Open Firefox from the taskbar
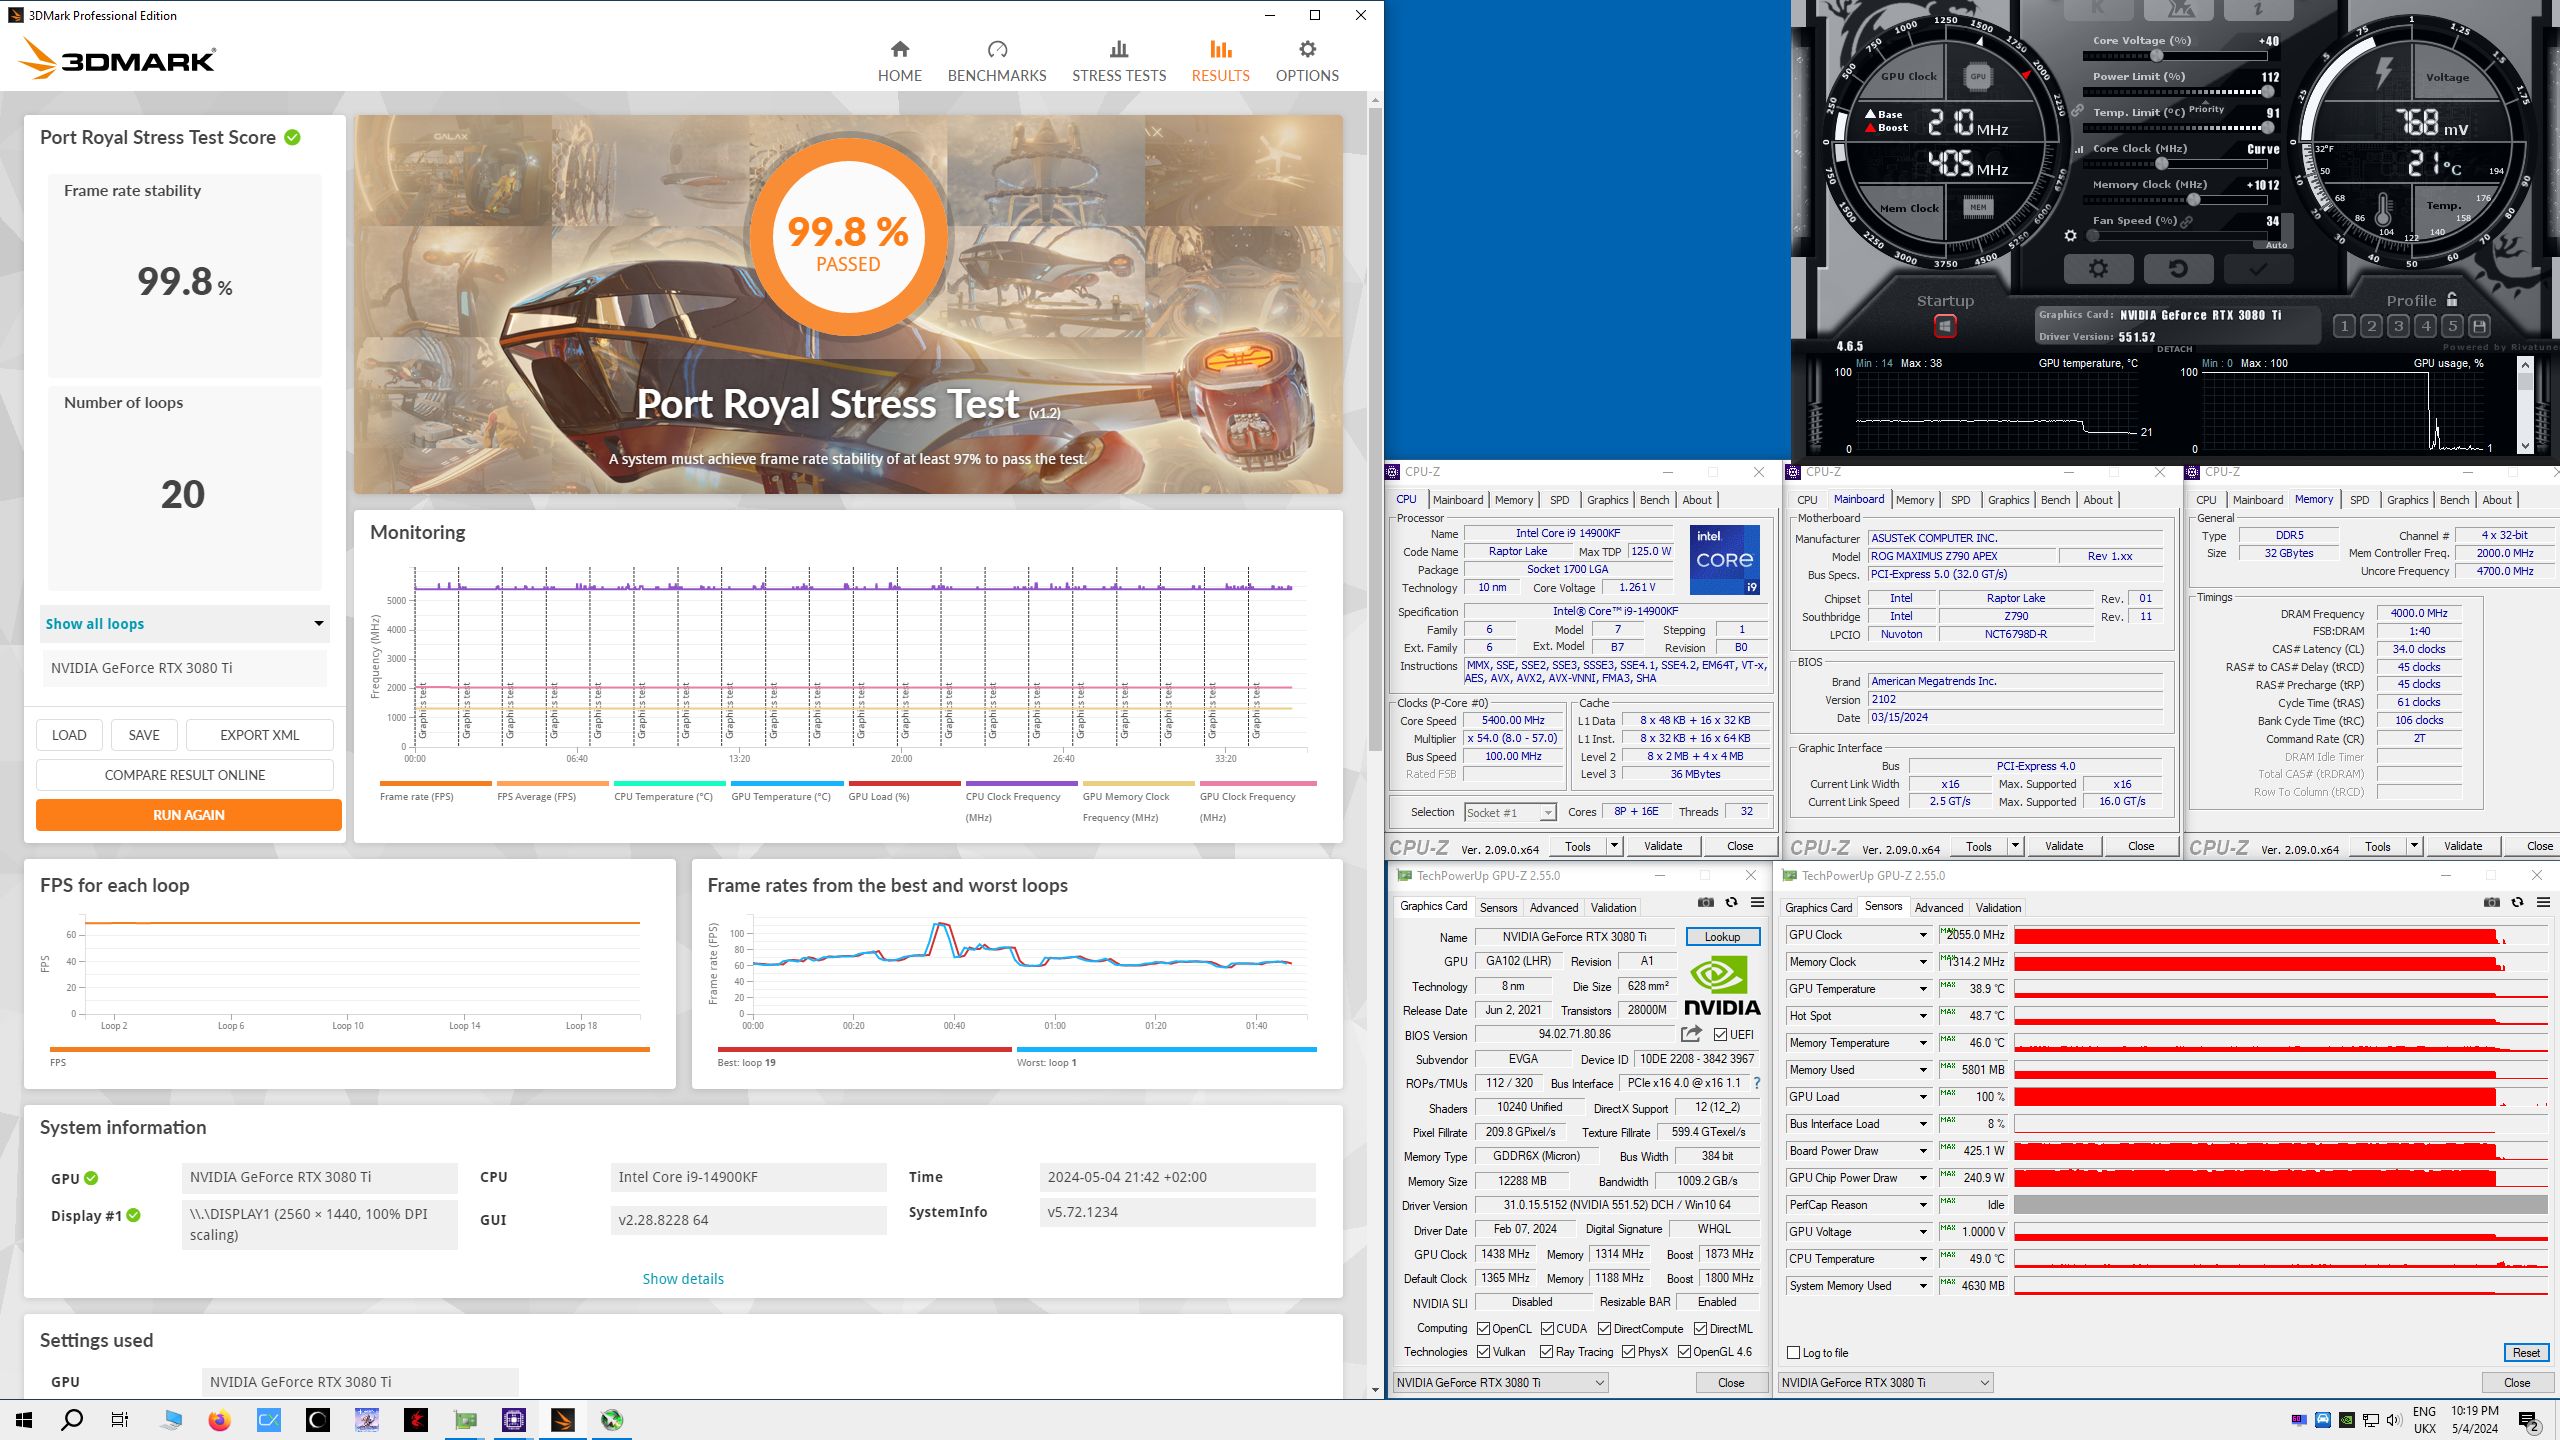 [220, 1420]
